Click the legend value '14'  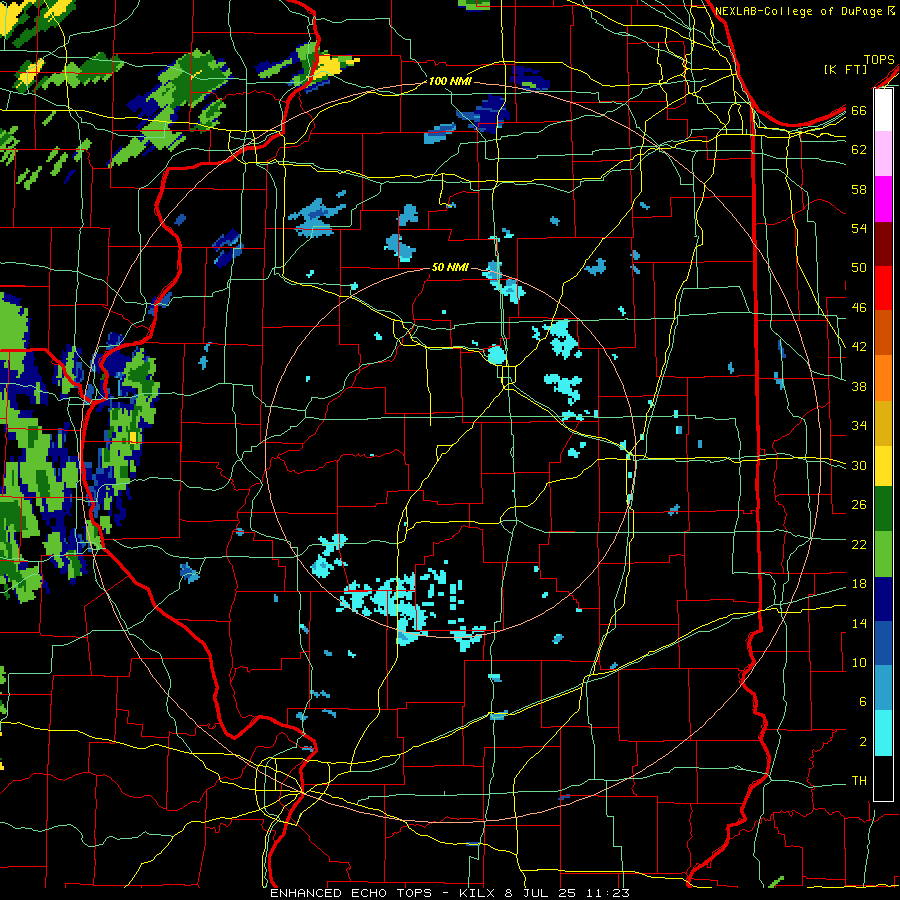pos(859,623)
